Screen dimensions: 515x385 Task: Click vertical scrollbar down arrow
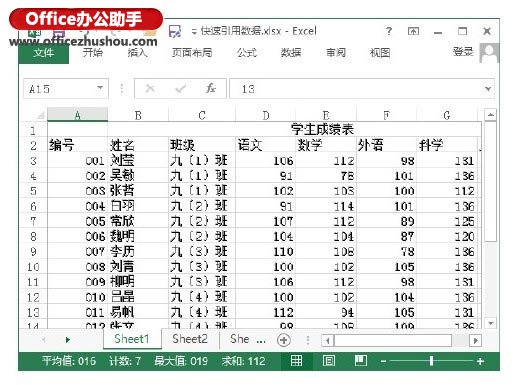click(x=490, y=323)
